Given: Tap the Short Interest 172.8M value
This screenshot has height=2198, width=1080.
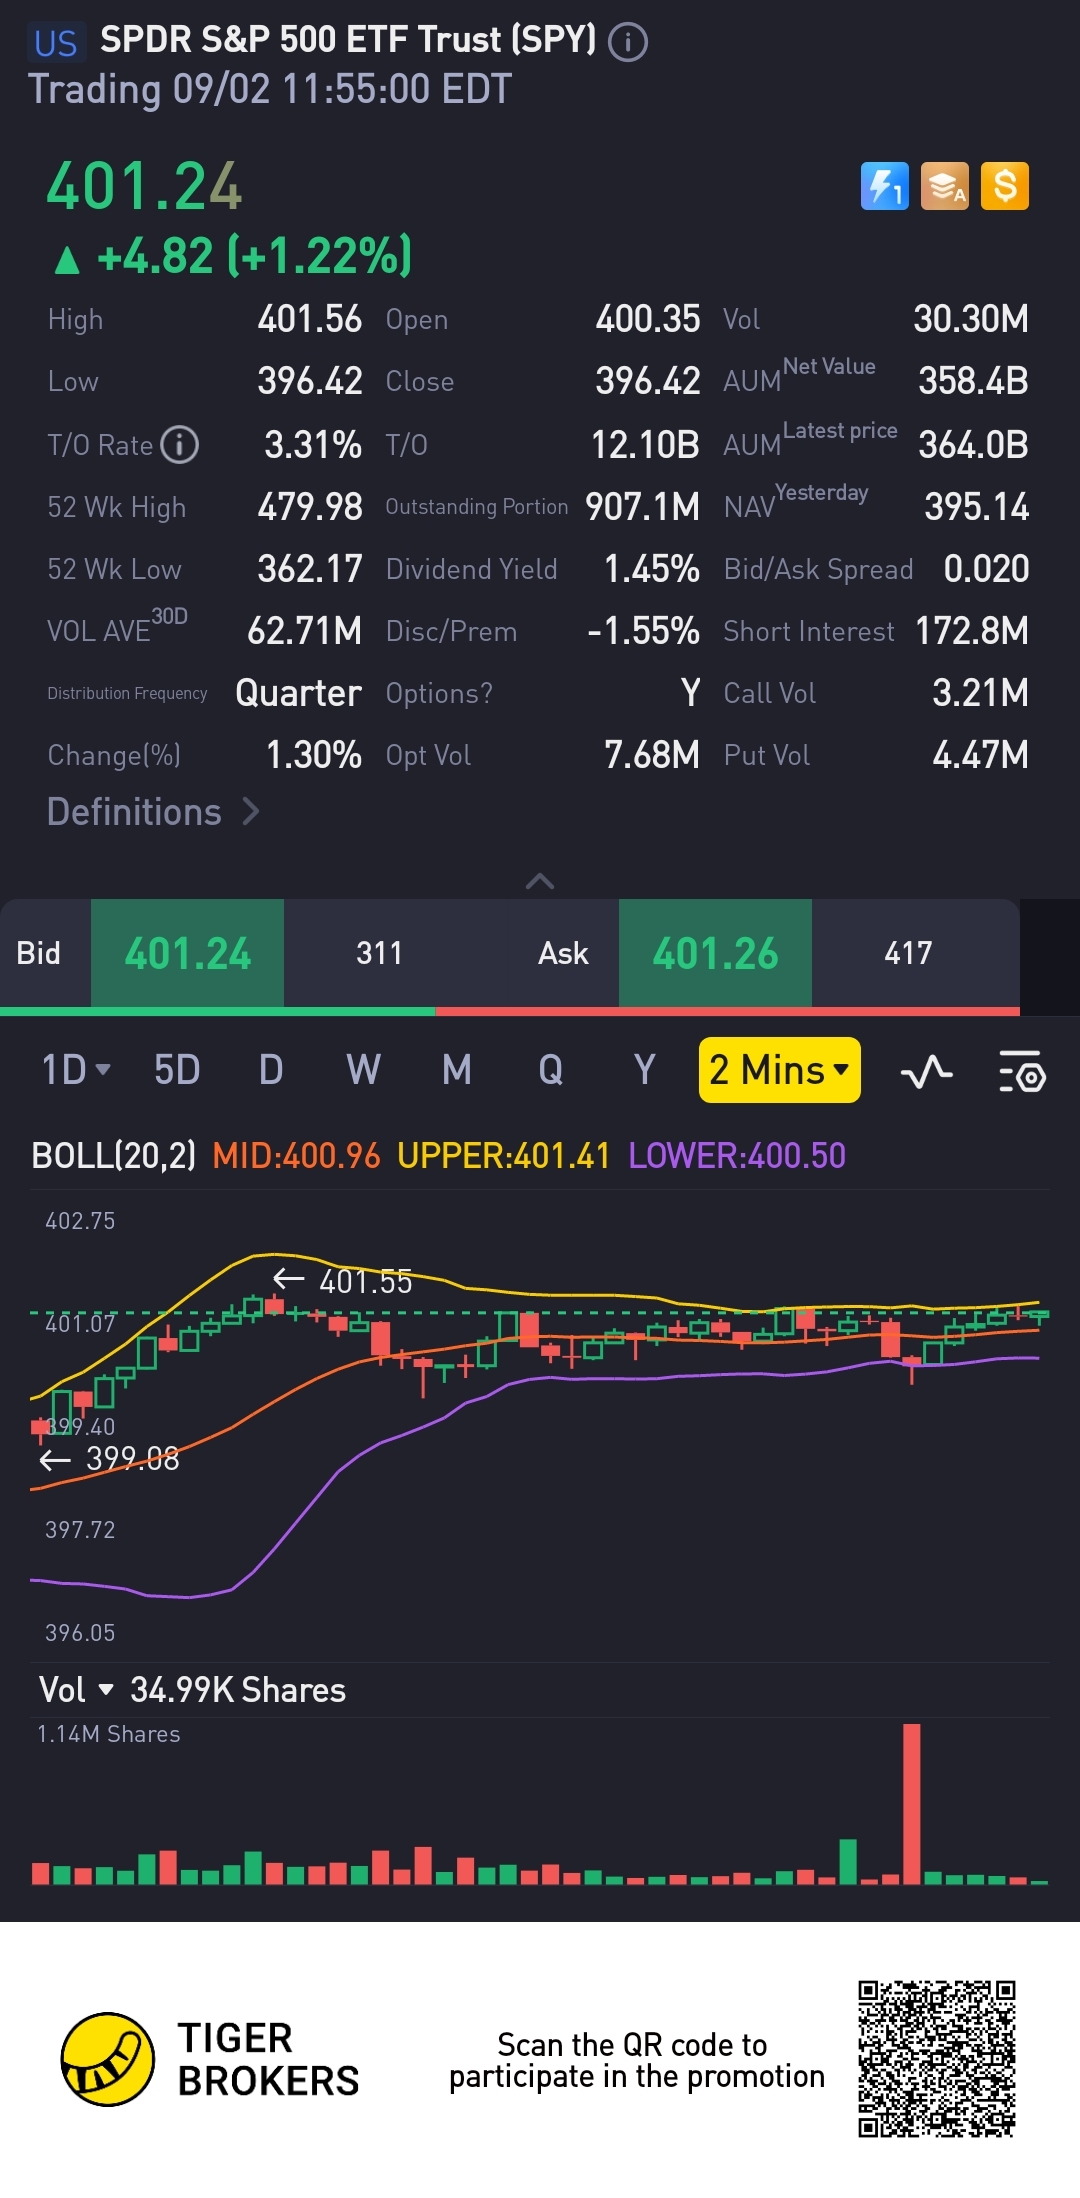Looking at the screenshot, I should 972,631.
